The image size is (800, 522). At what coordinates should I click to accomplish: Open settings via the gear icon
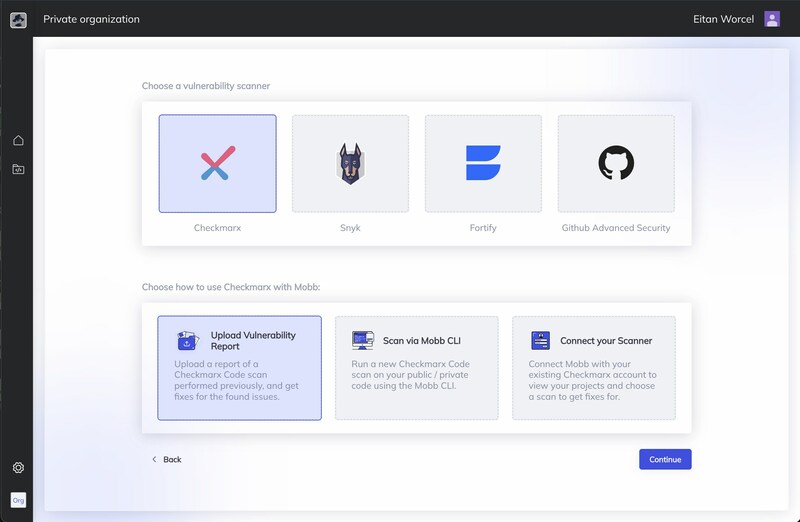18,467
